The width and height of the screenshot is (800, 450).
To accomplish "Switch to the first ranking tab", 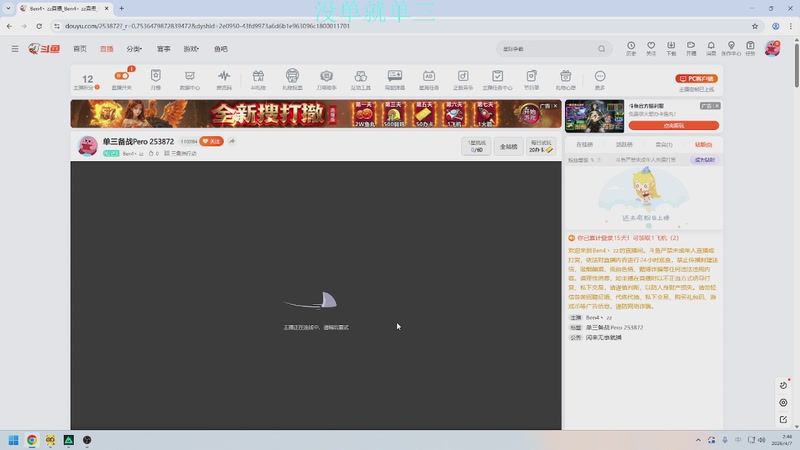I will coord(584,145).
